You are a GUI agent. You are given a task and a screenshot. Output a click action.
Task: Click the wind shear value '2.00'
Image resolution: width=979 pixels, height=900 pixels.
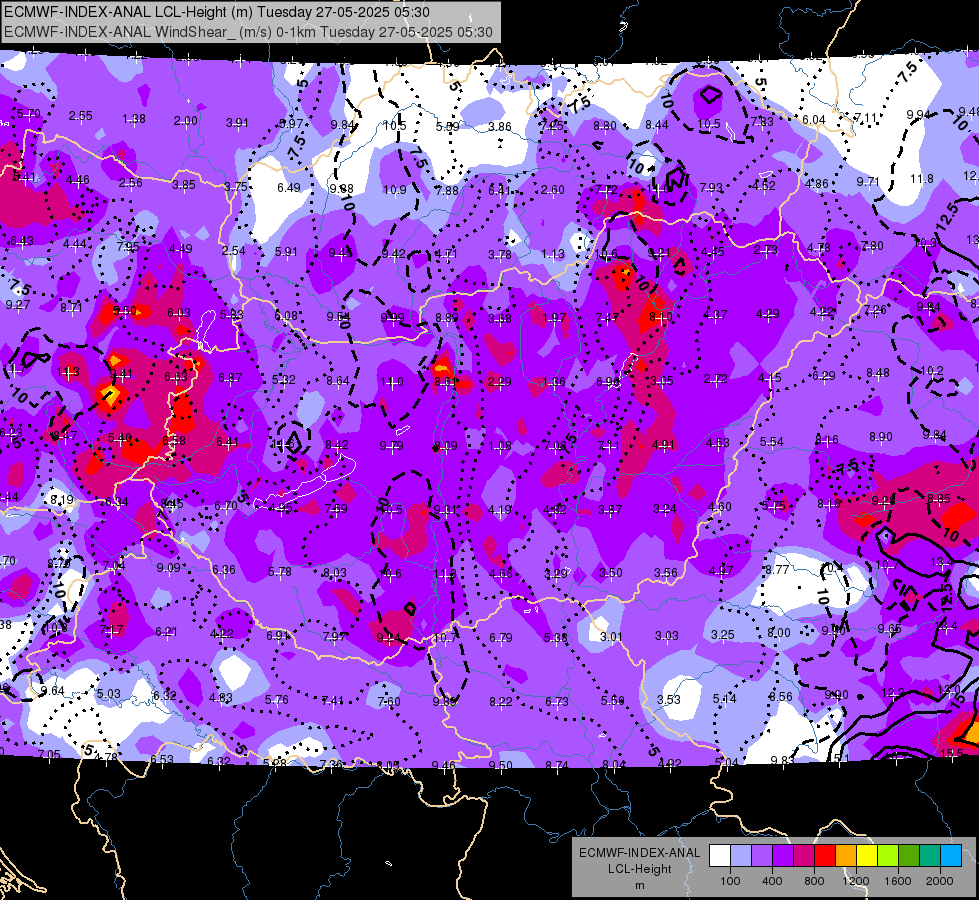[x=185, y=121]
